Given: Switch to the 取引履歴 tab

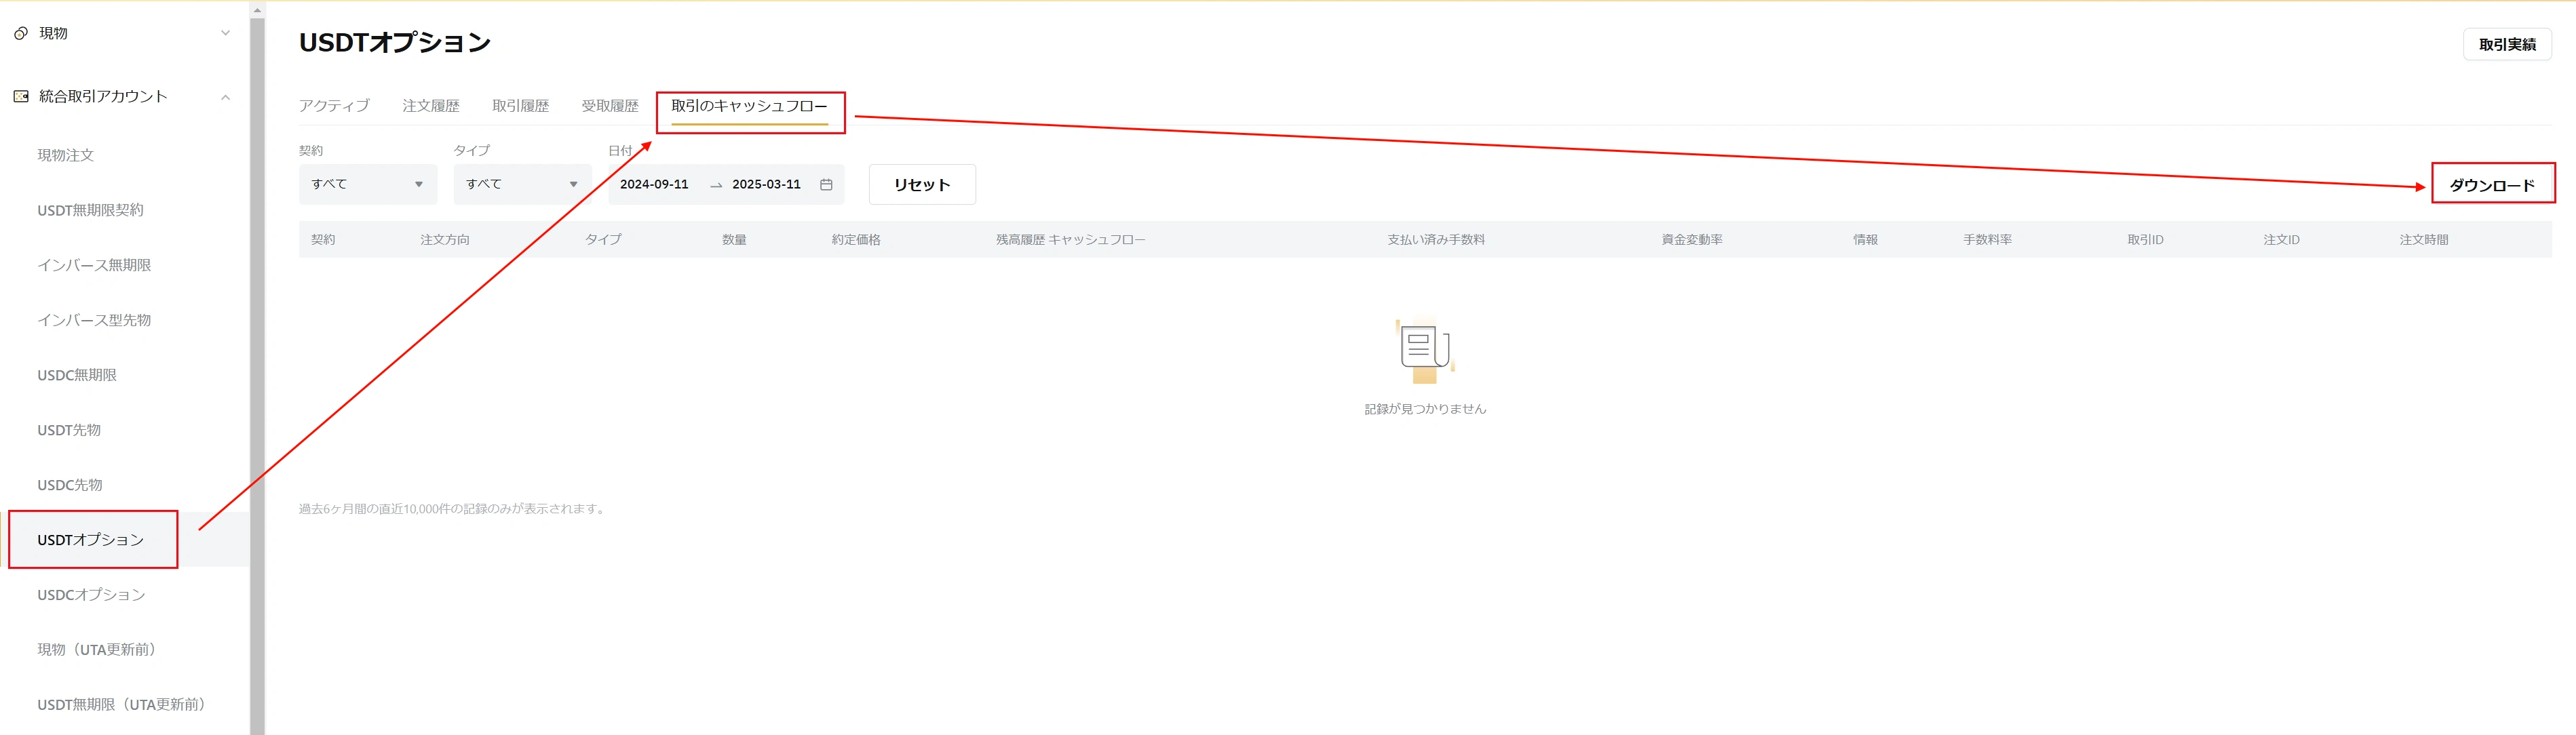Looking at the screenshot, I should point(520,105).
